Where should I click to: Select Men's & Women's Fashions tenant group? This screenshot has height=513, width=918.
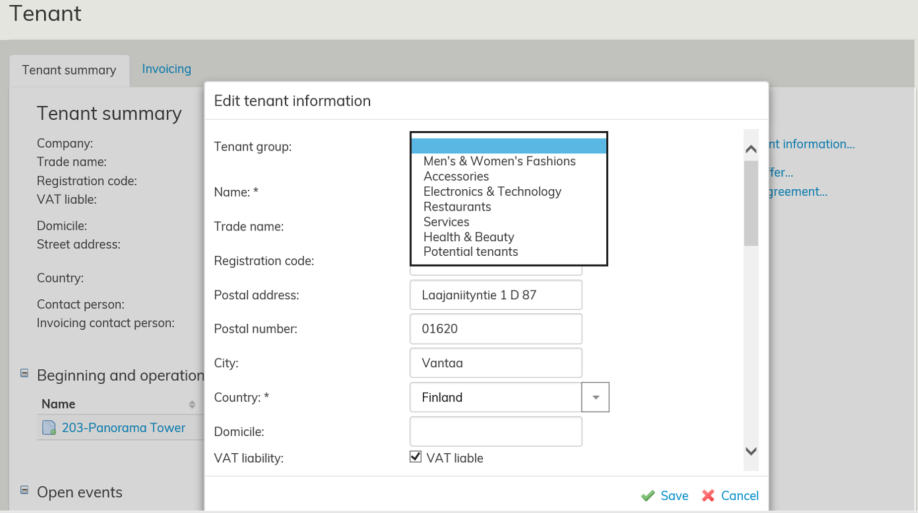pyautogui.click(x=499, y=161)
